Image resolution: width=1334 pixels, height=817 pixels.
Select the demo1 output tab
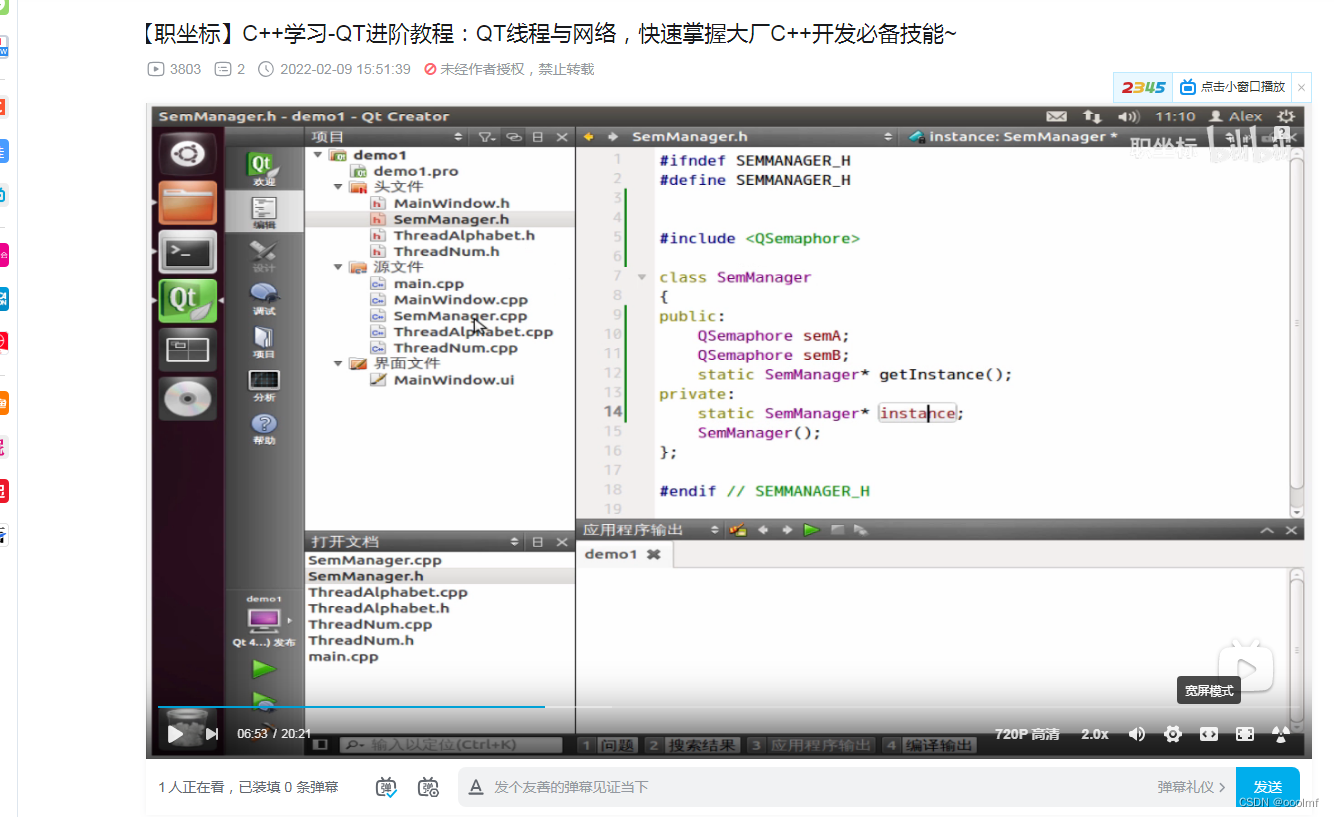click(622, 554)
